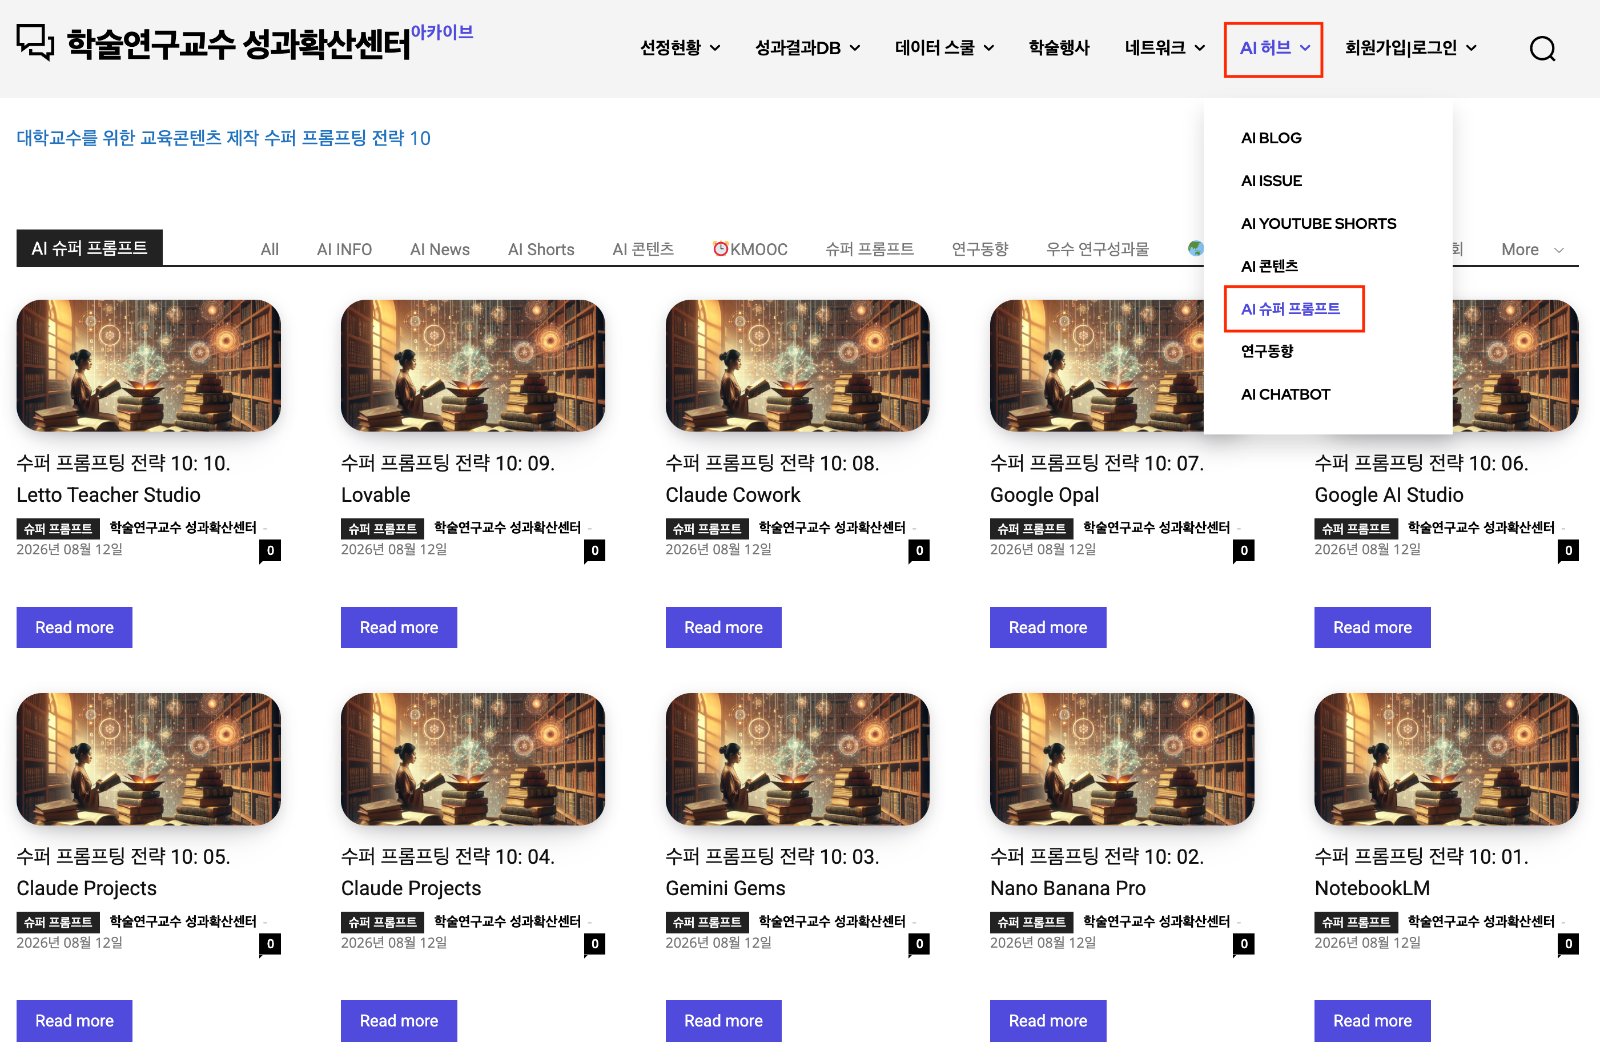Image resolution: width=1600 pixels, height=1063 pixels.
Task: Open the Google Opal post title
Action: click(1097, 479)
